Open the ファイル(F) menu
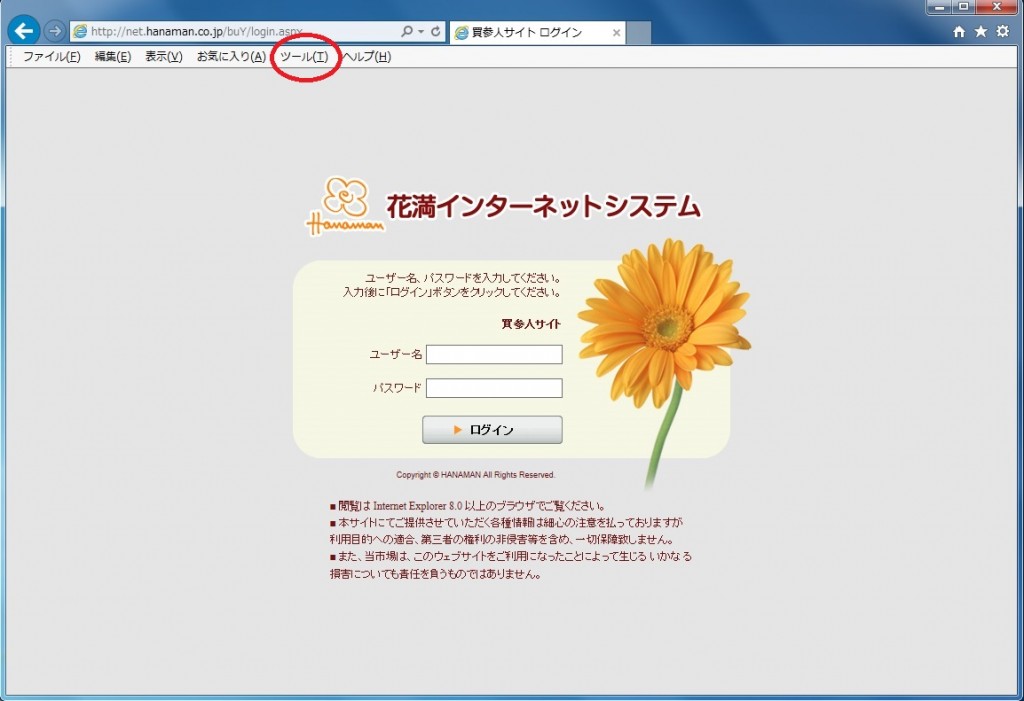The width and height of the screenshot is (1024, 701). pyautogui.click(x=51, y=57)
